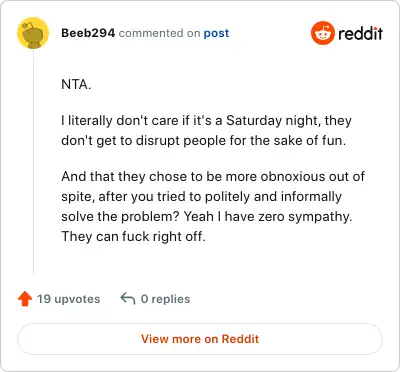Click the final line ending "right off."

point(133,236)
